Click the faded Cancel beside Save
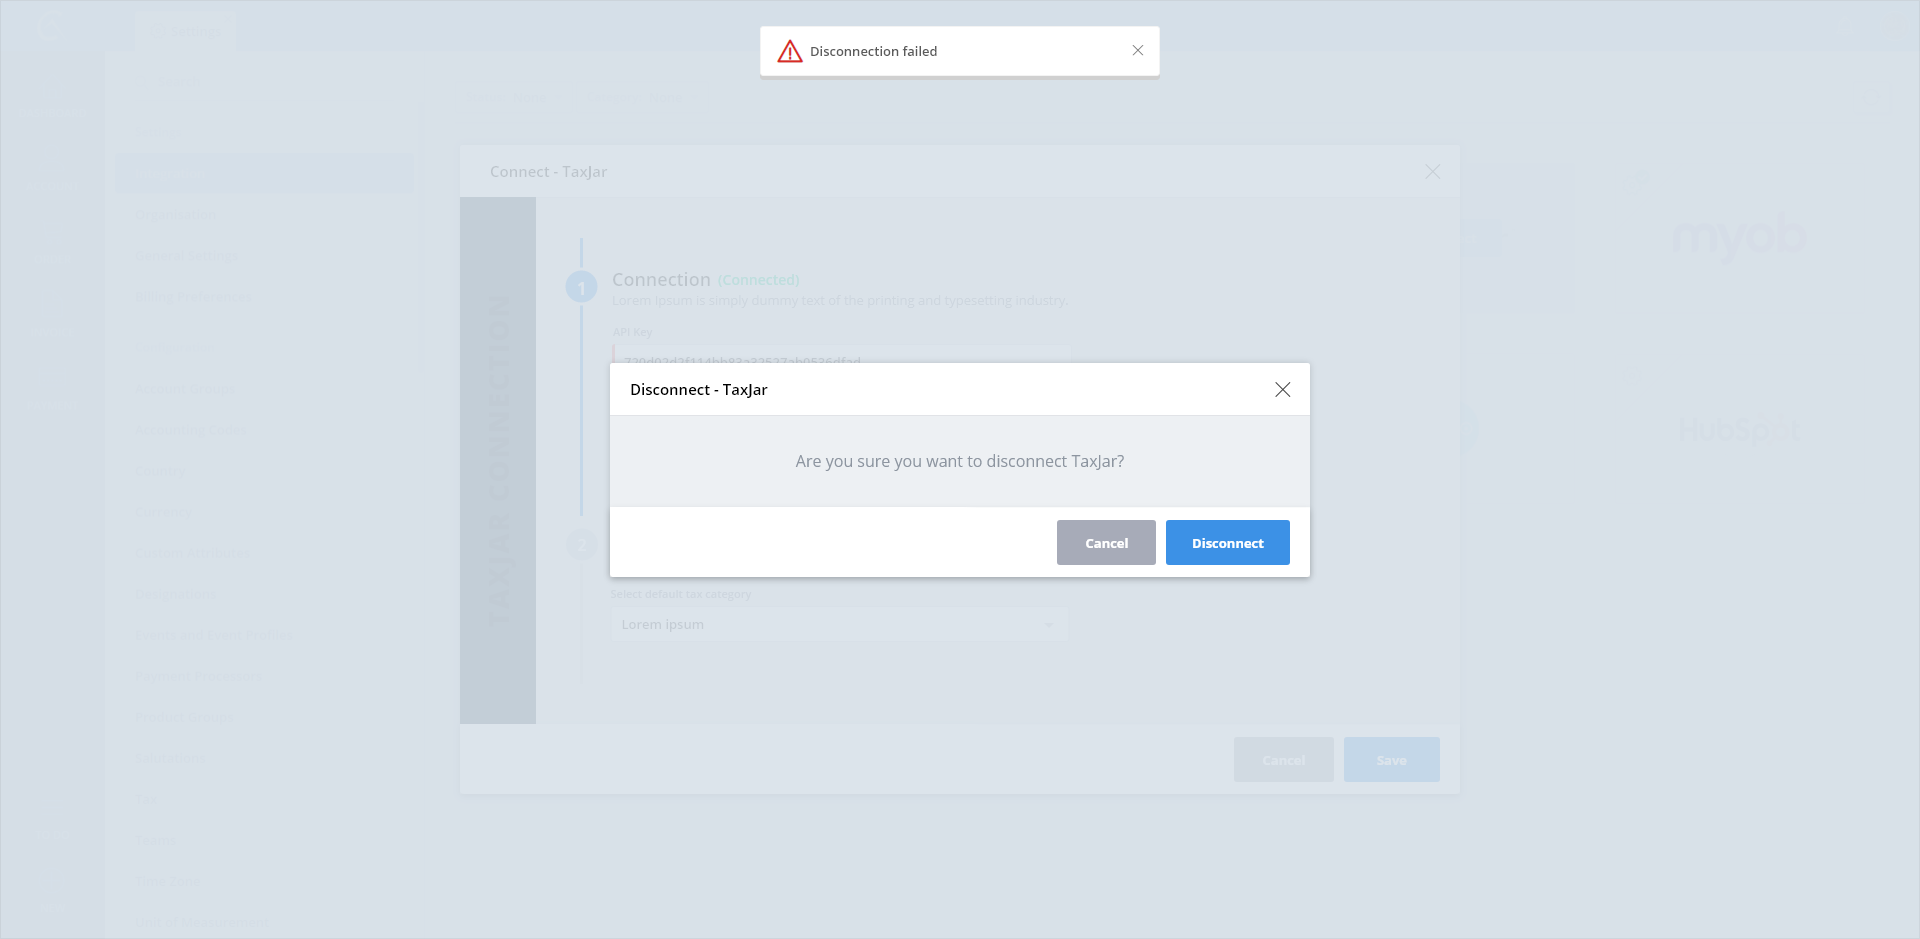This screenshot has width=1920, height=939. [x=1283, y=760]
